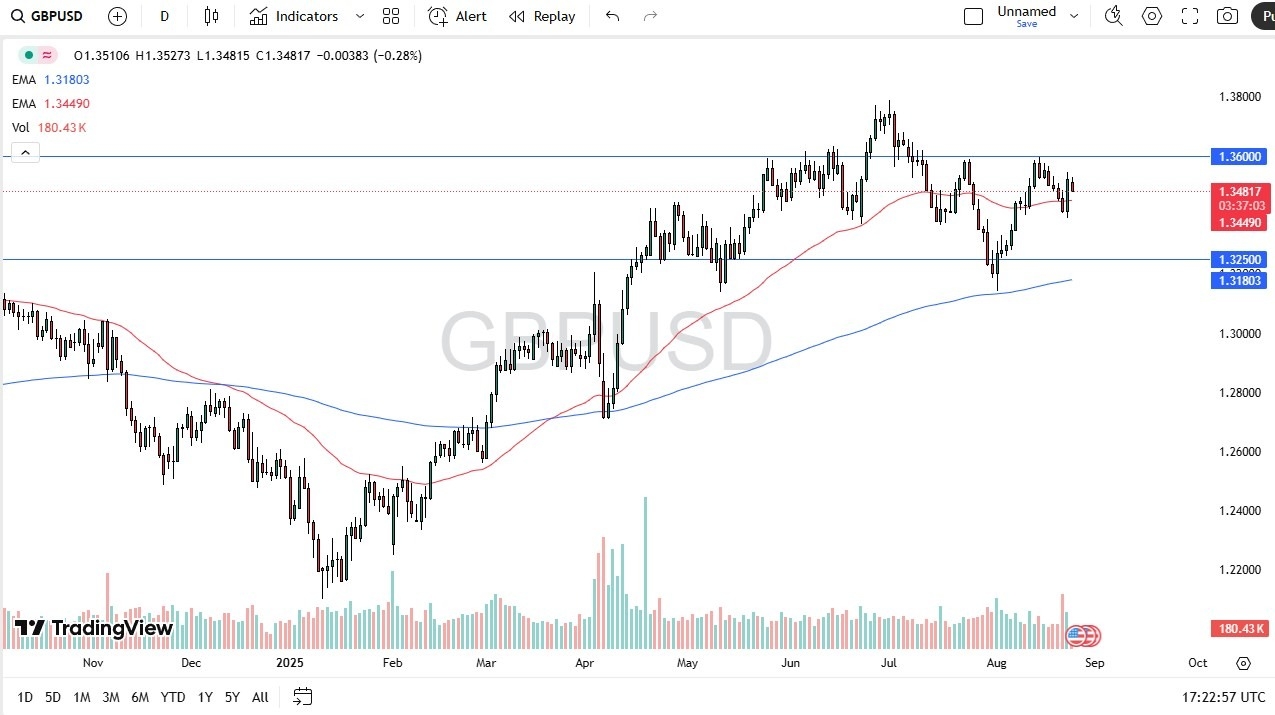Take a chart snapshot with the camera icon
The image size is (1275, 715).
pyautogui.click(x=1227, y=16)
